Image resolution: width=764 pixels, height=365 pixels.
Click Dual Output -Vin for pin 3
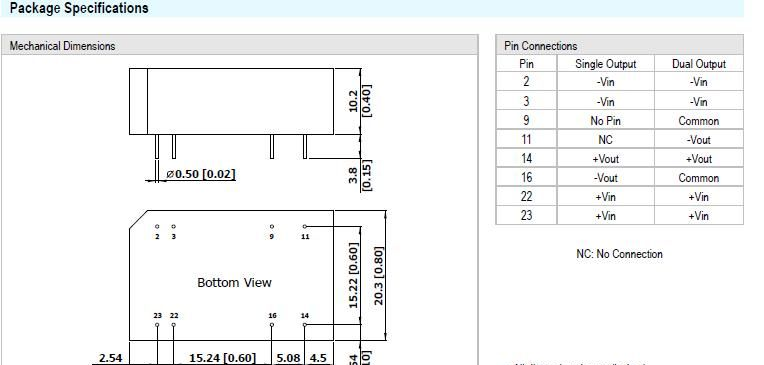coord(699,101)
